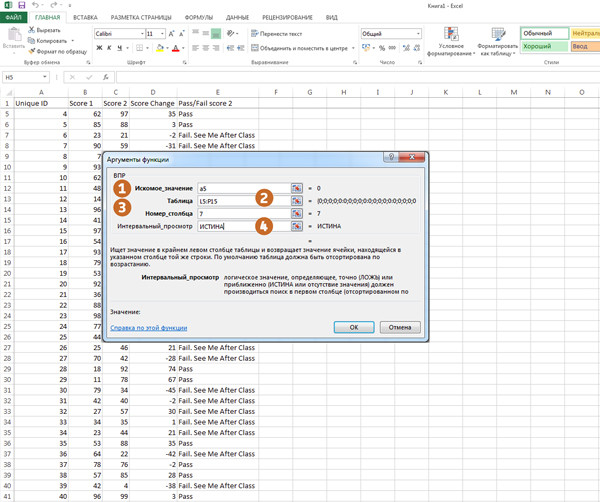Image resolution: width=600 pixels, height=502 pixels.
Task: Toggle italic К formatting
Action: [110, 48]
